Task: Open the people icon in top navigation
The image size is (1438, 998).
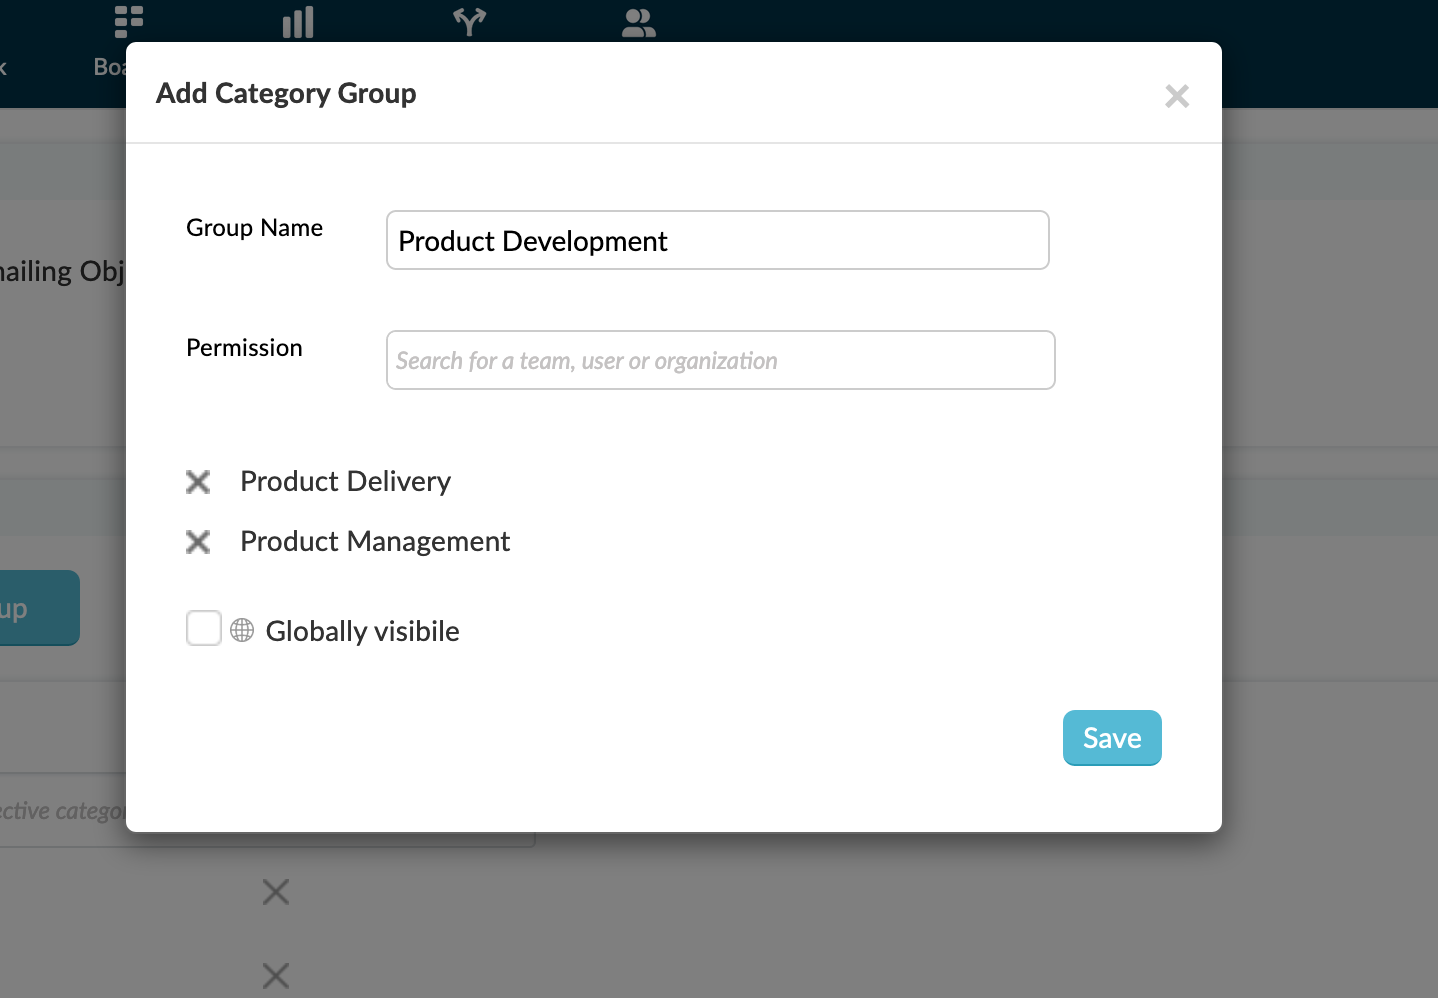Action: 638,22
